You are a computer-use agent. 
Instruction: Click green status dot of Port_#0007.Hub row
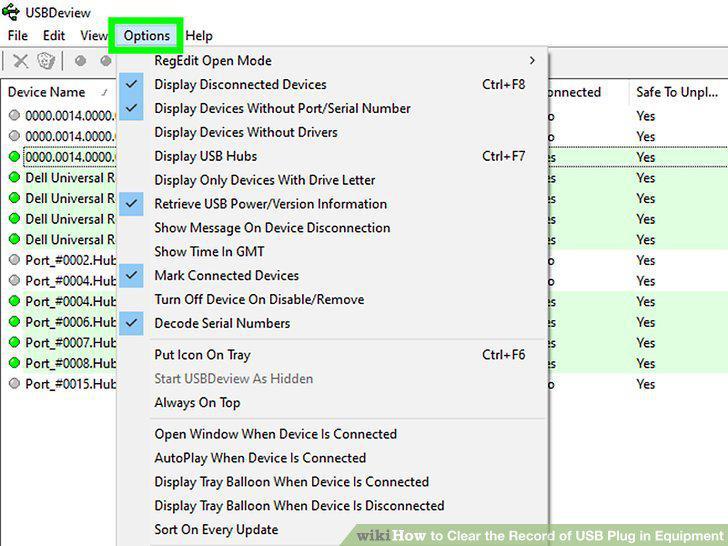(14, 342)
